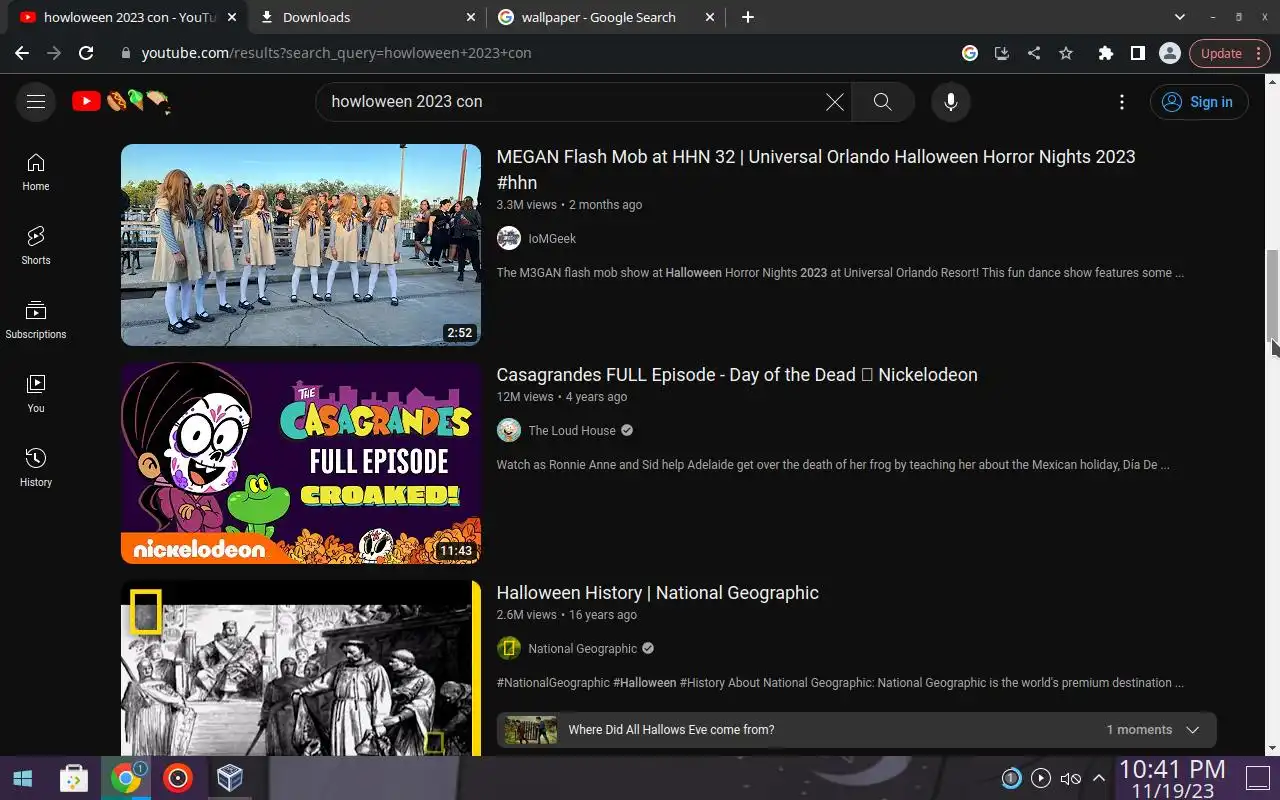The image size is (1280, 800).
Task: Visit the National Geographic channel name
Action: tap(583, 648)
